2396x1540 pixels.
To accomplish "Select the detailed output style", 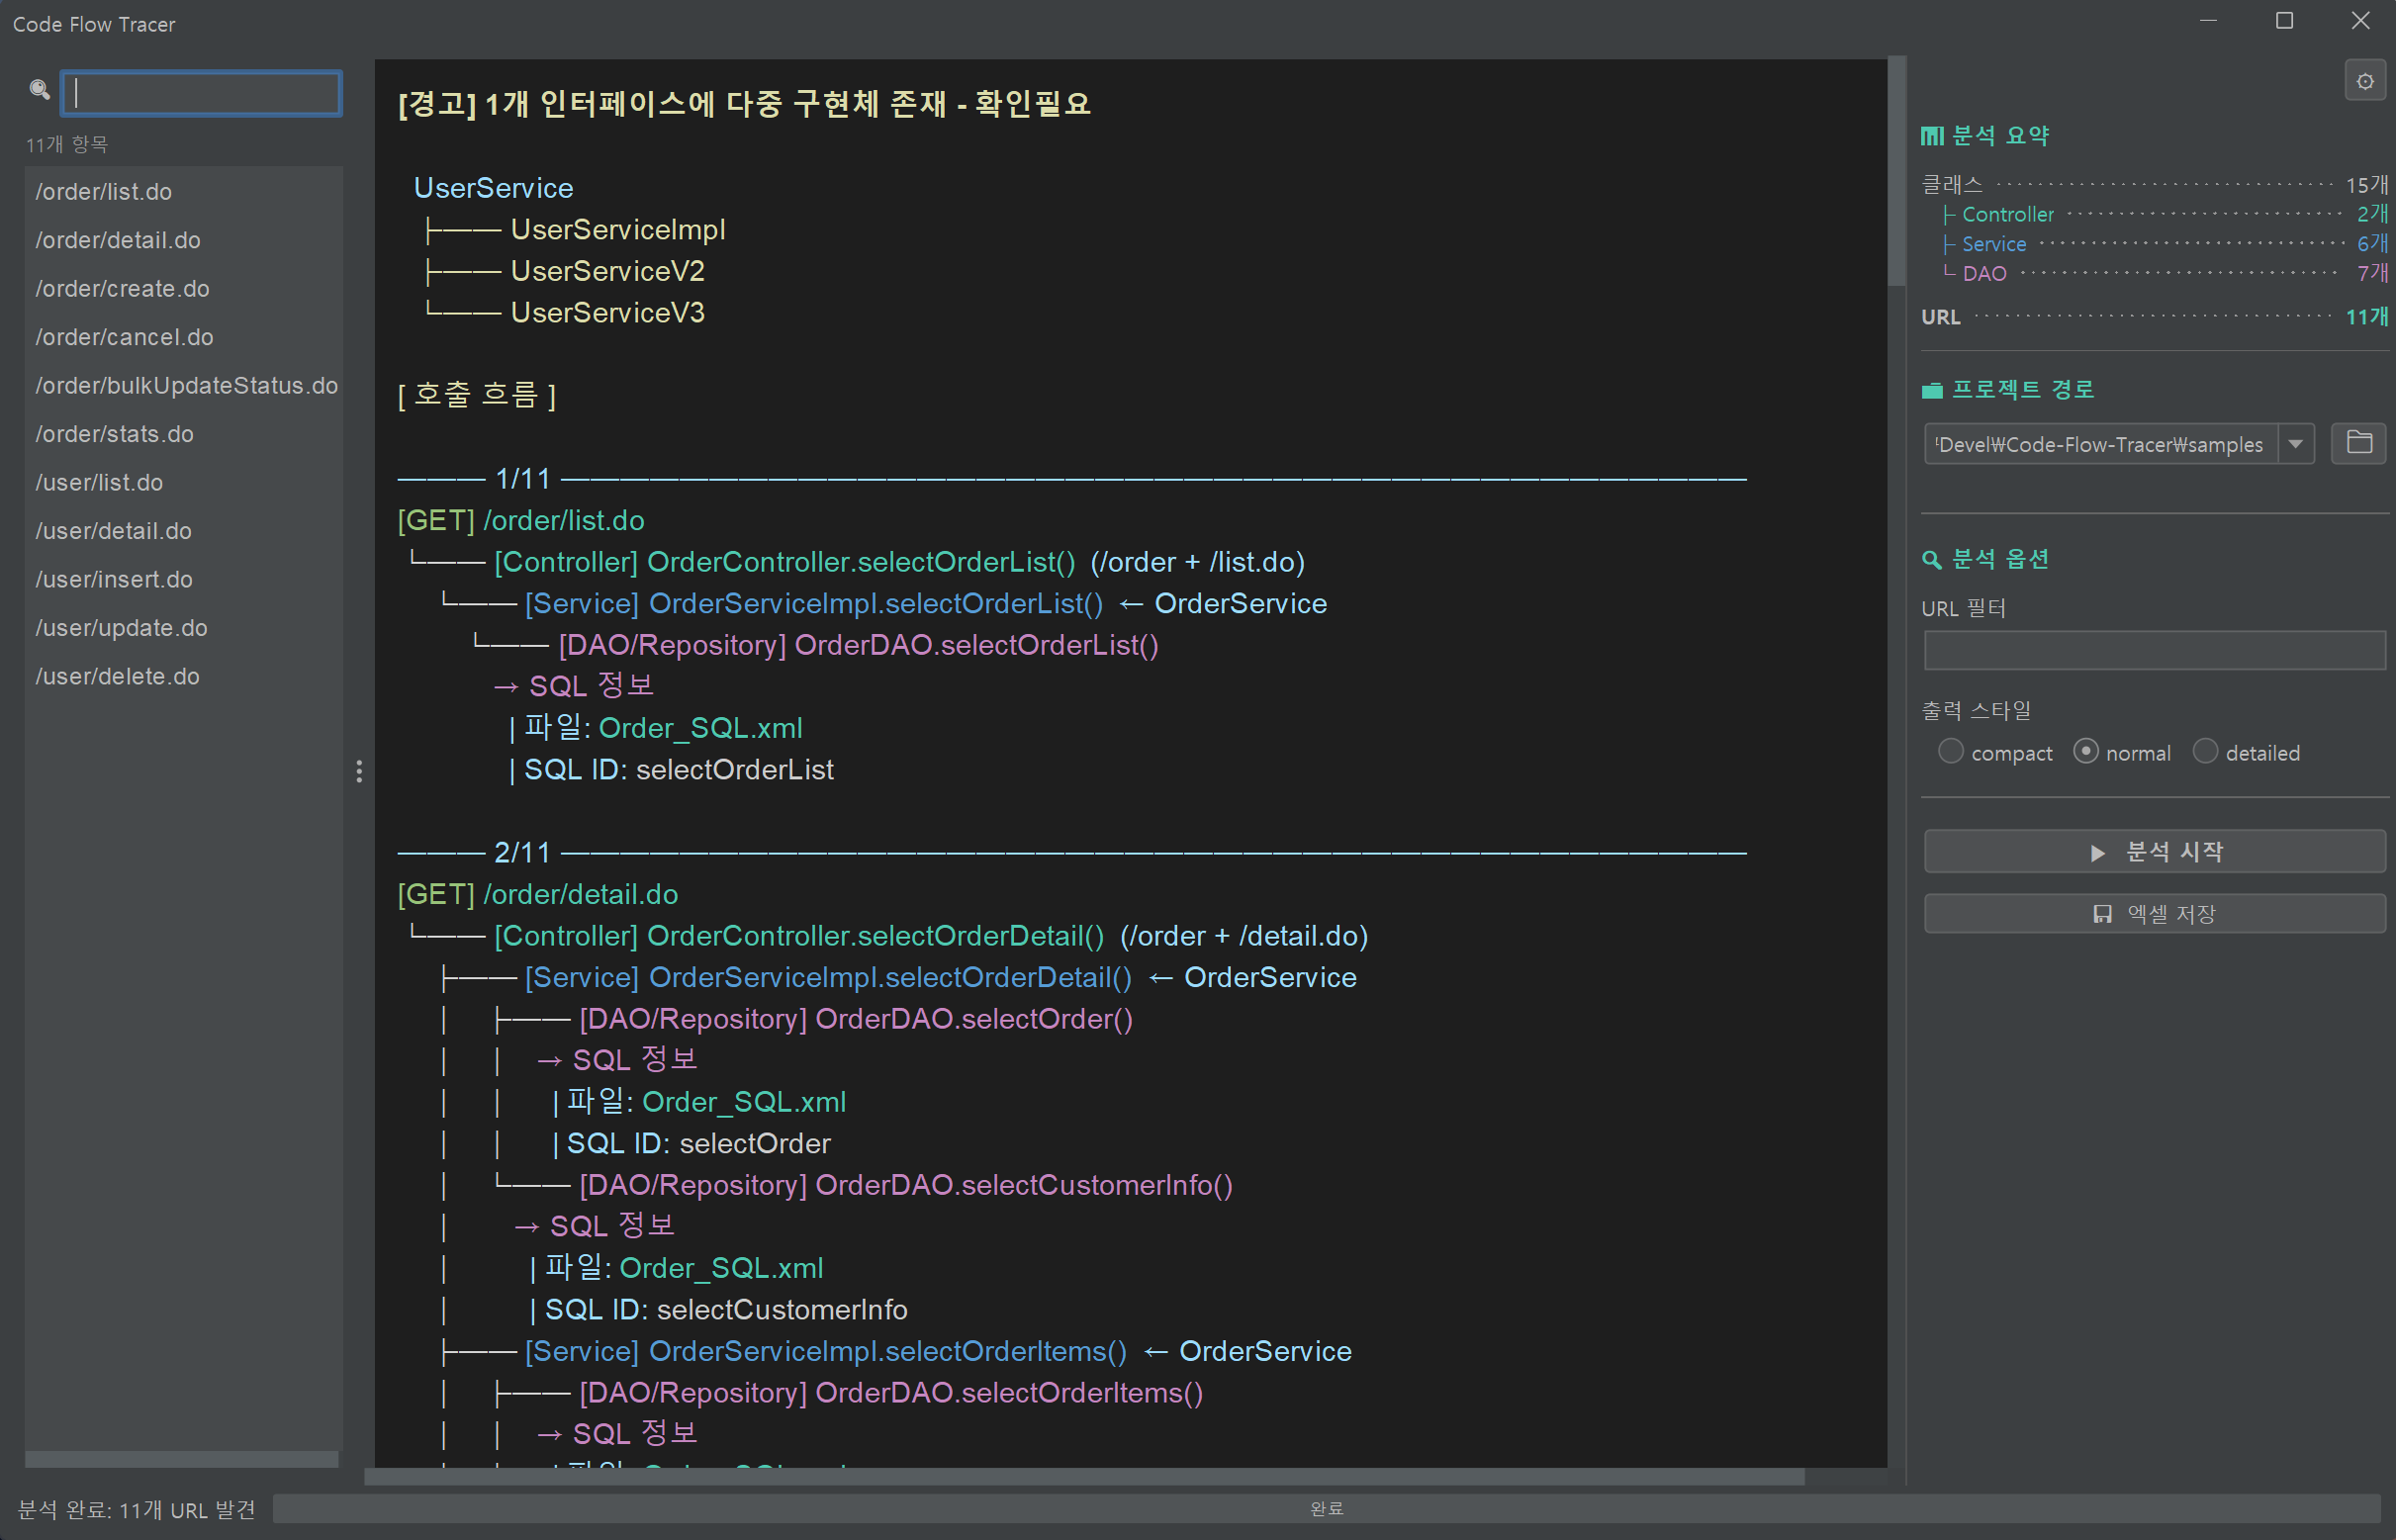I will [2205, 752].
